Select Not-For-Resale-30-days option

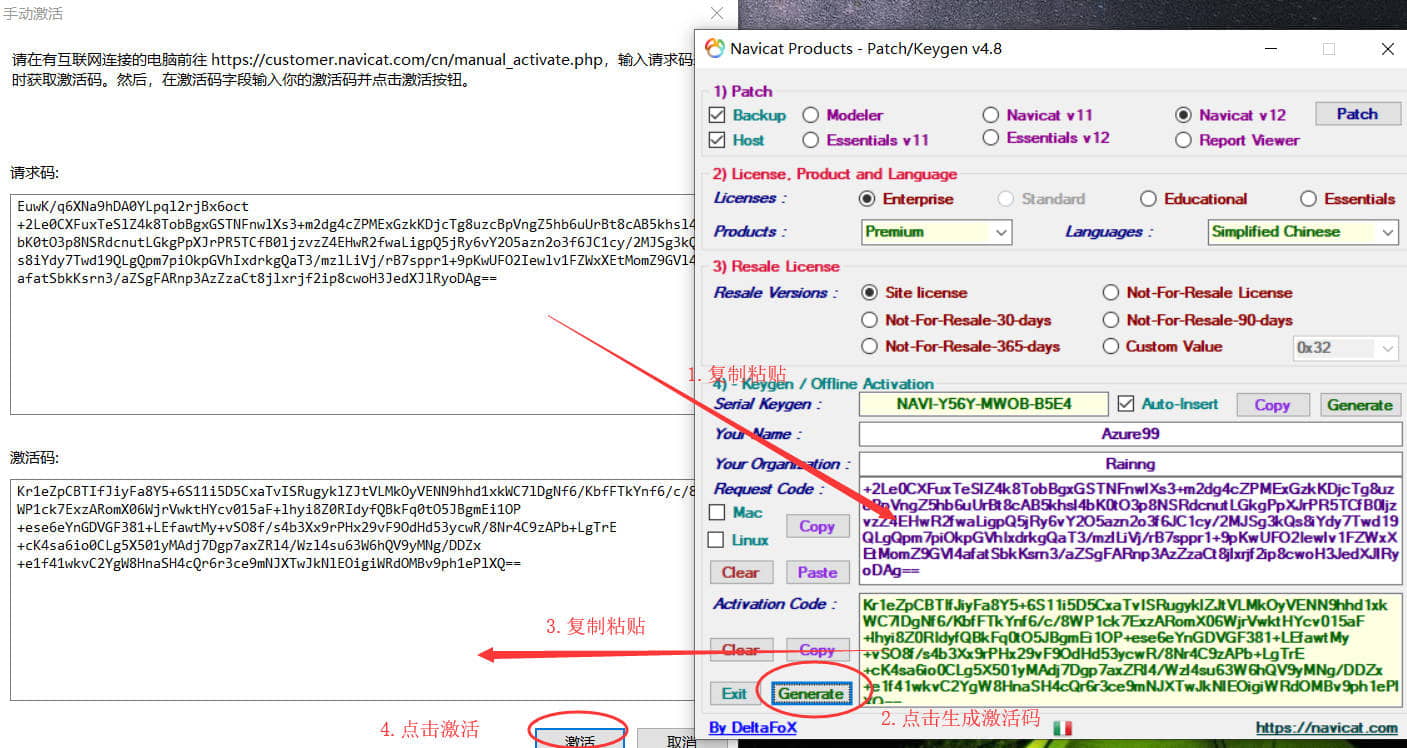(869, 320)
